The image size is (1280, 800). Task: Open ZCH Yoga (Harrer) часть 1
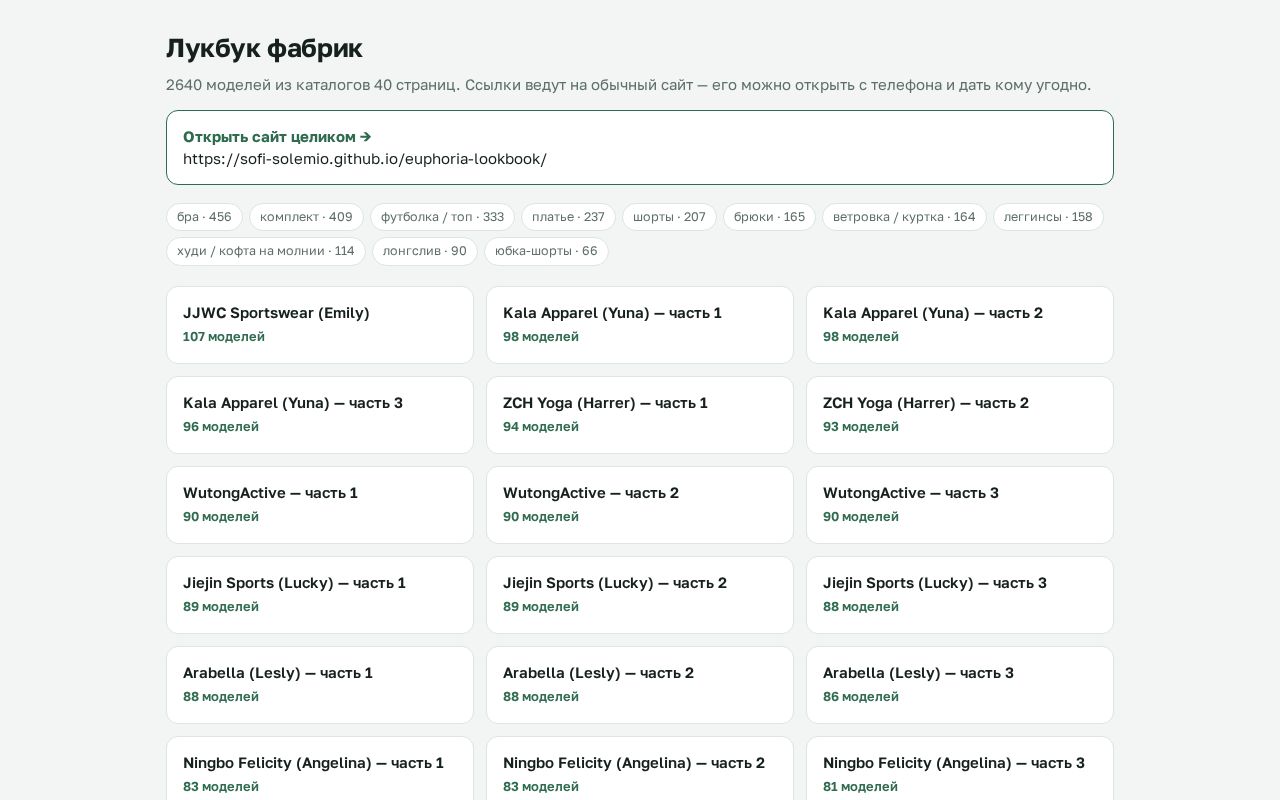click(640, 415)
